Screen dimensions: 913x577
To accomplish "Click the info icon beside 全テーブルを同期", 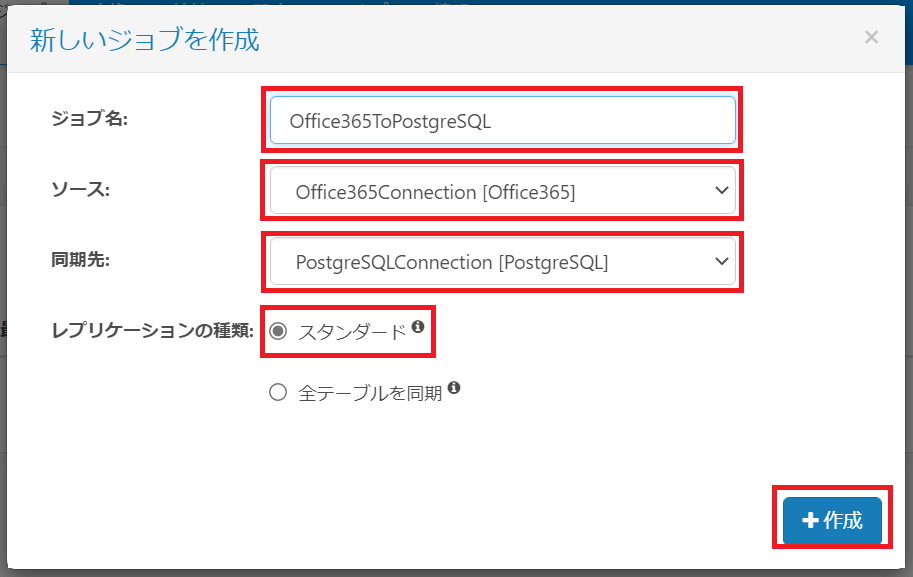I will (x=454, y=388).
